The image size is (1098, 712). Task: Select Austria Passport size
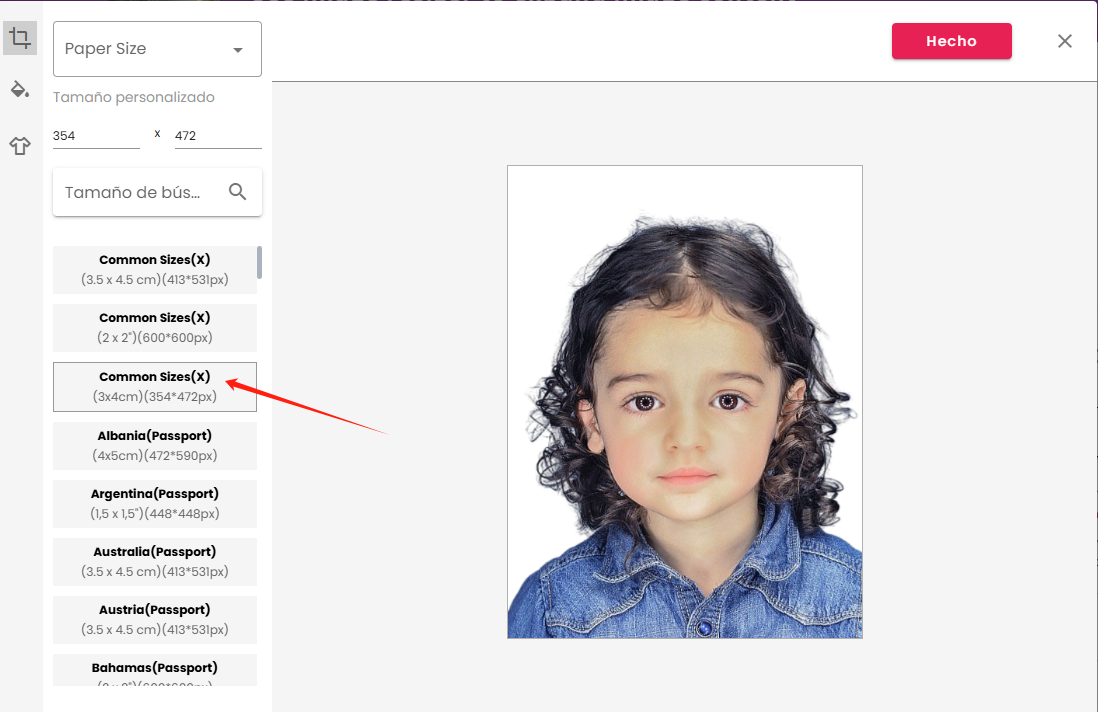[x=155, y=620]
